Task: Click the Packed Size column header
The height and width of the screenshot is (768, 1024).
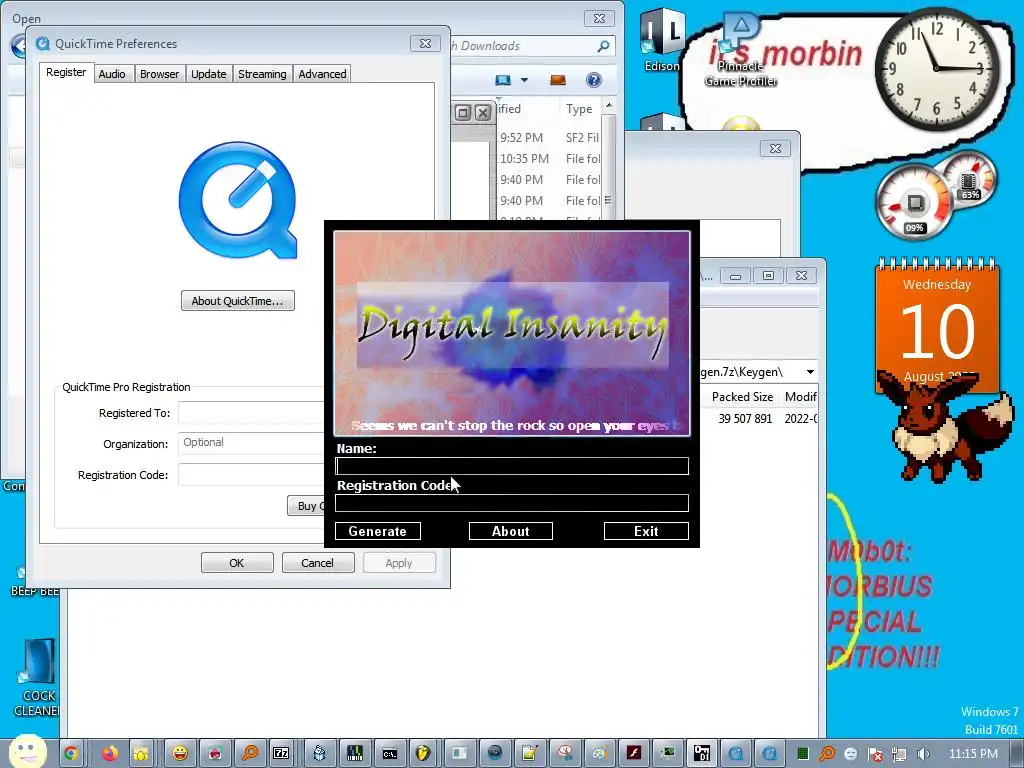Action: pos(742,397)
